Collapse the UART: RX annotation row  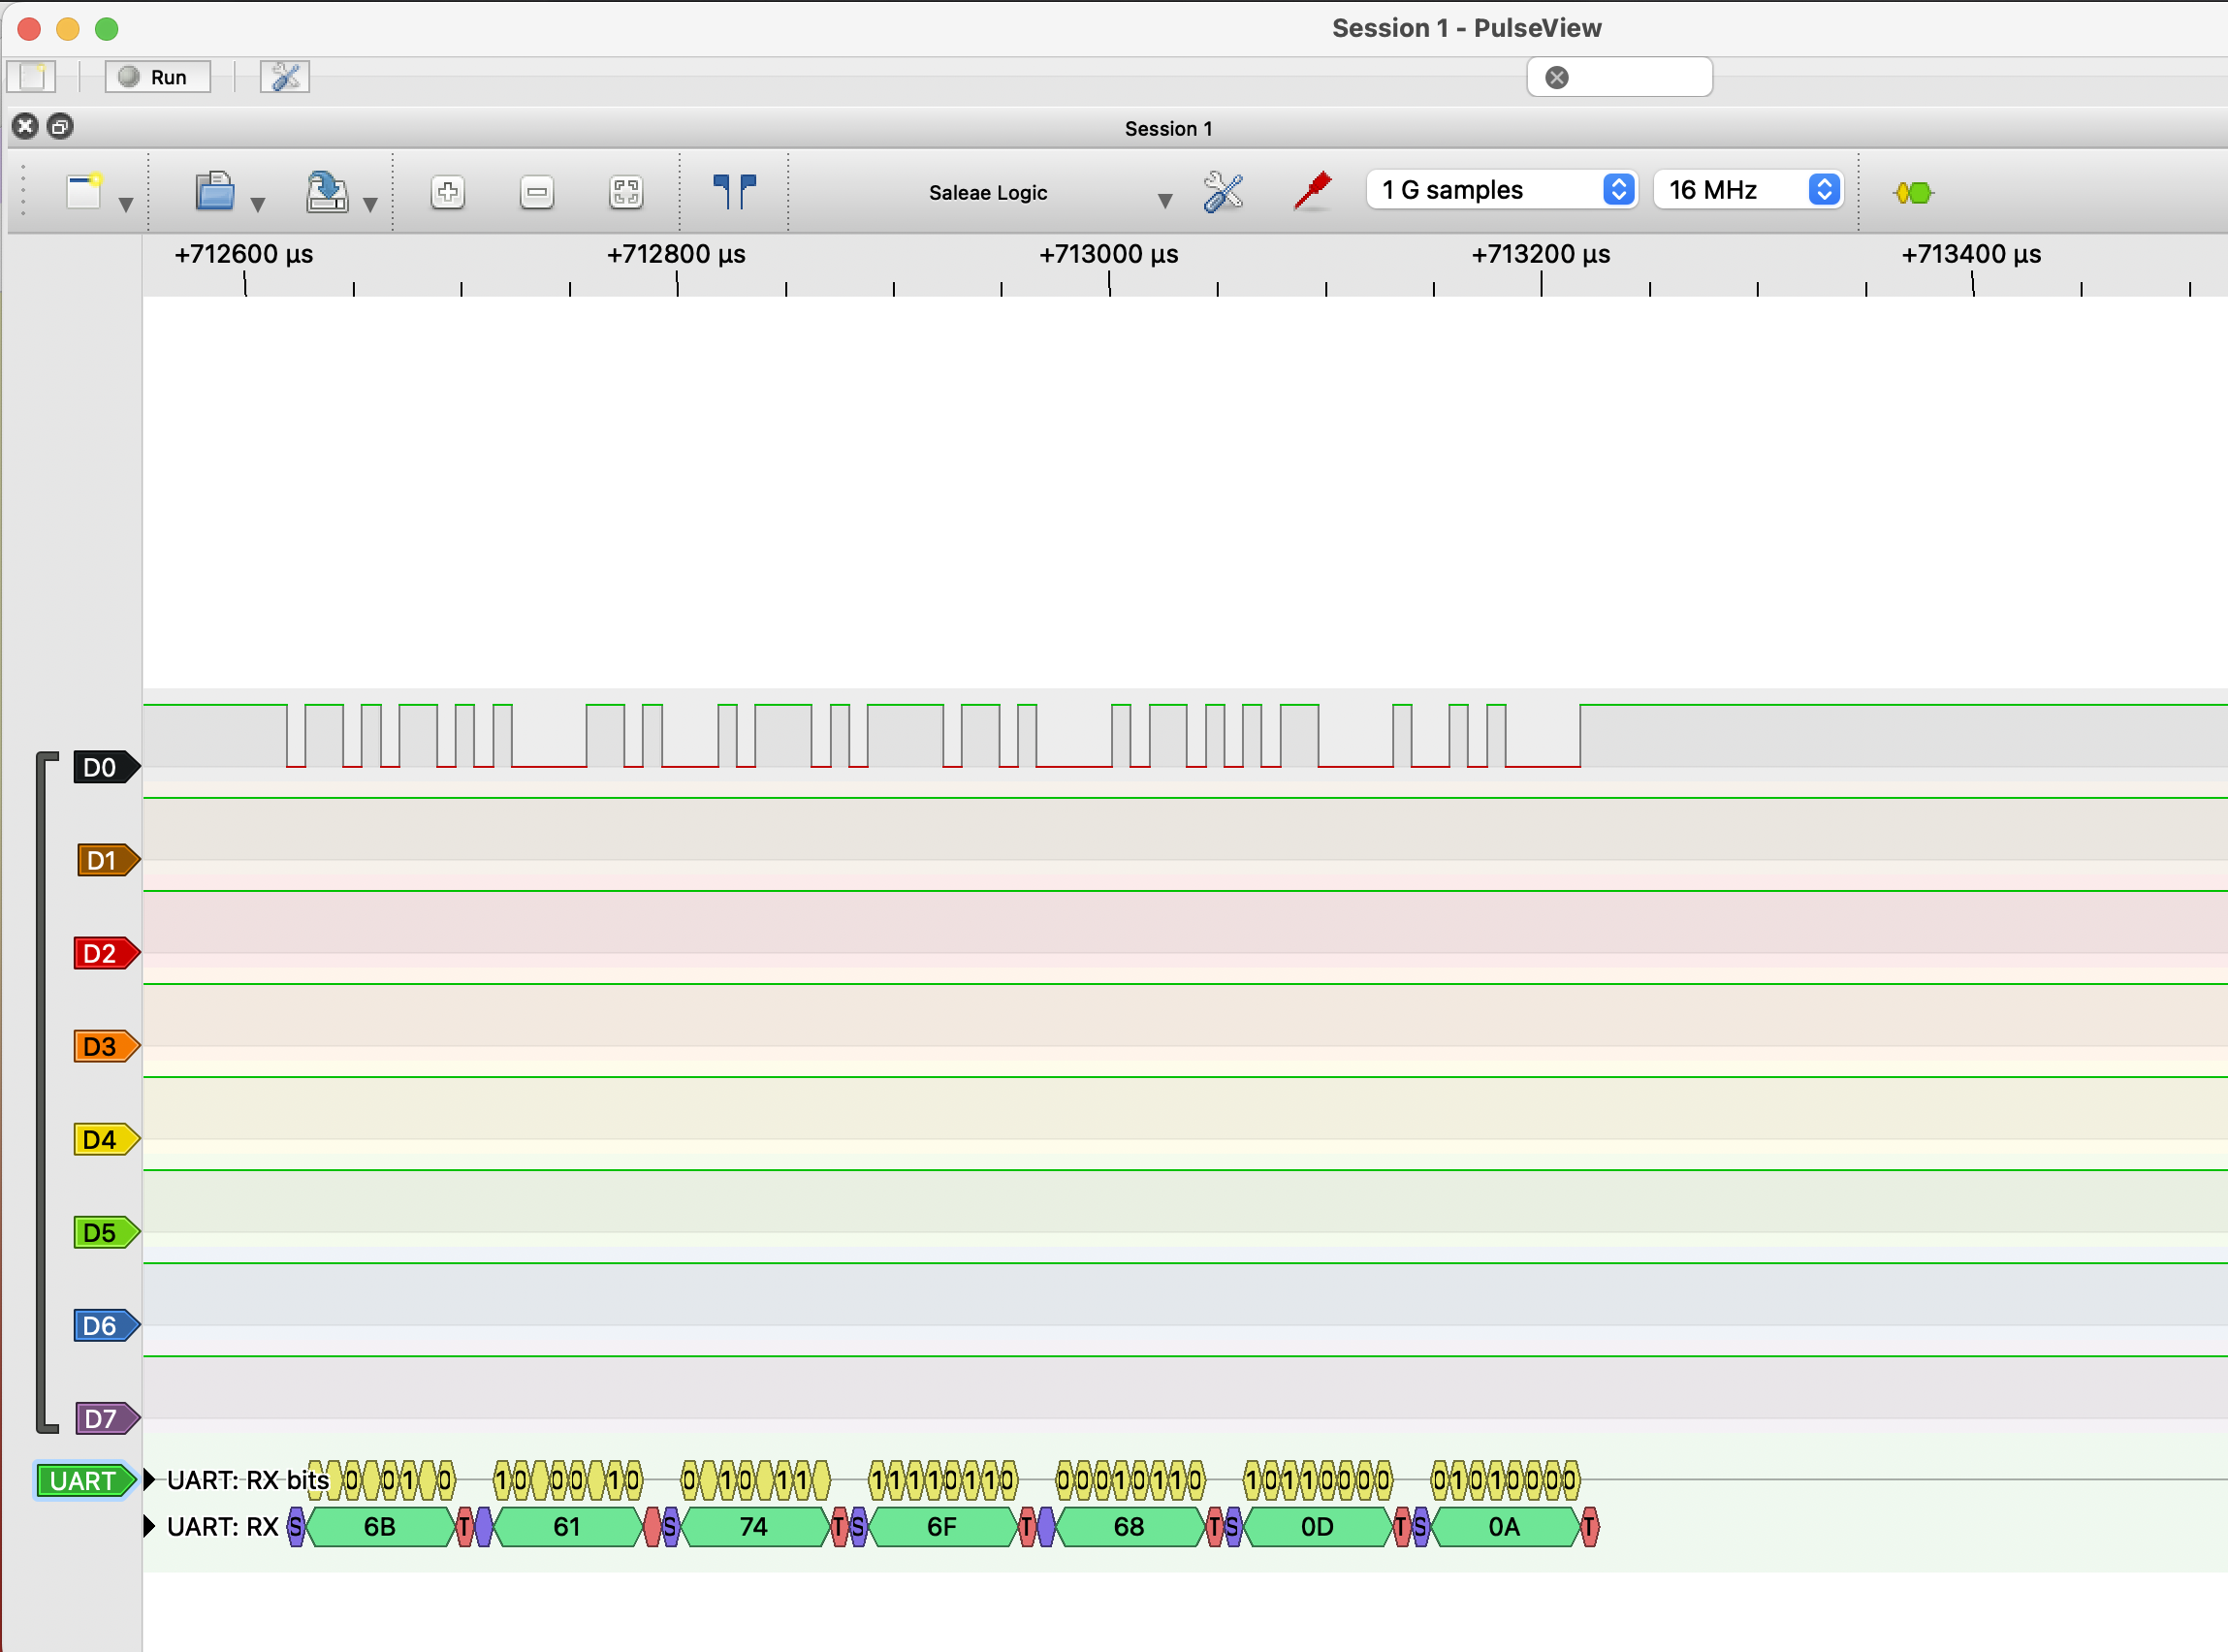click(x=150, y=1526)
